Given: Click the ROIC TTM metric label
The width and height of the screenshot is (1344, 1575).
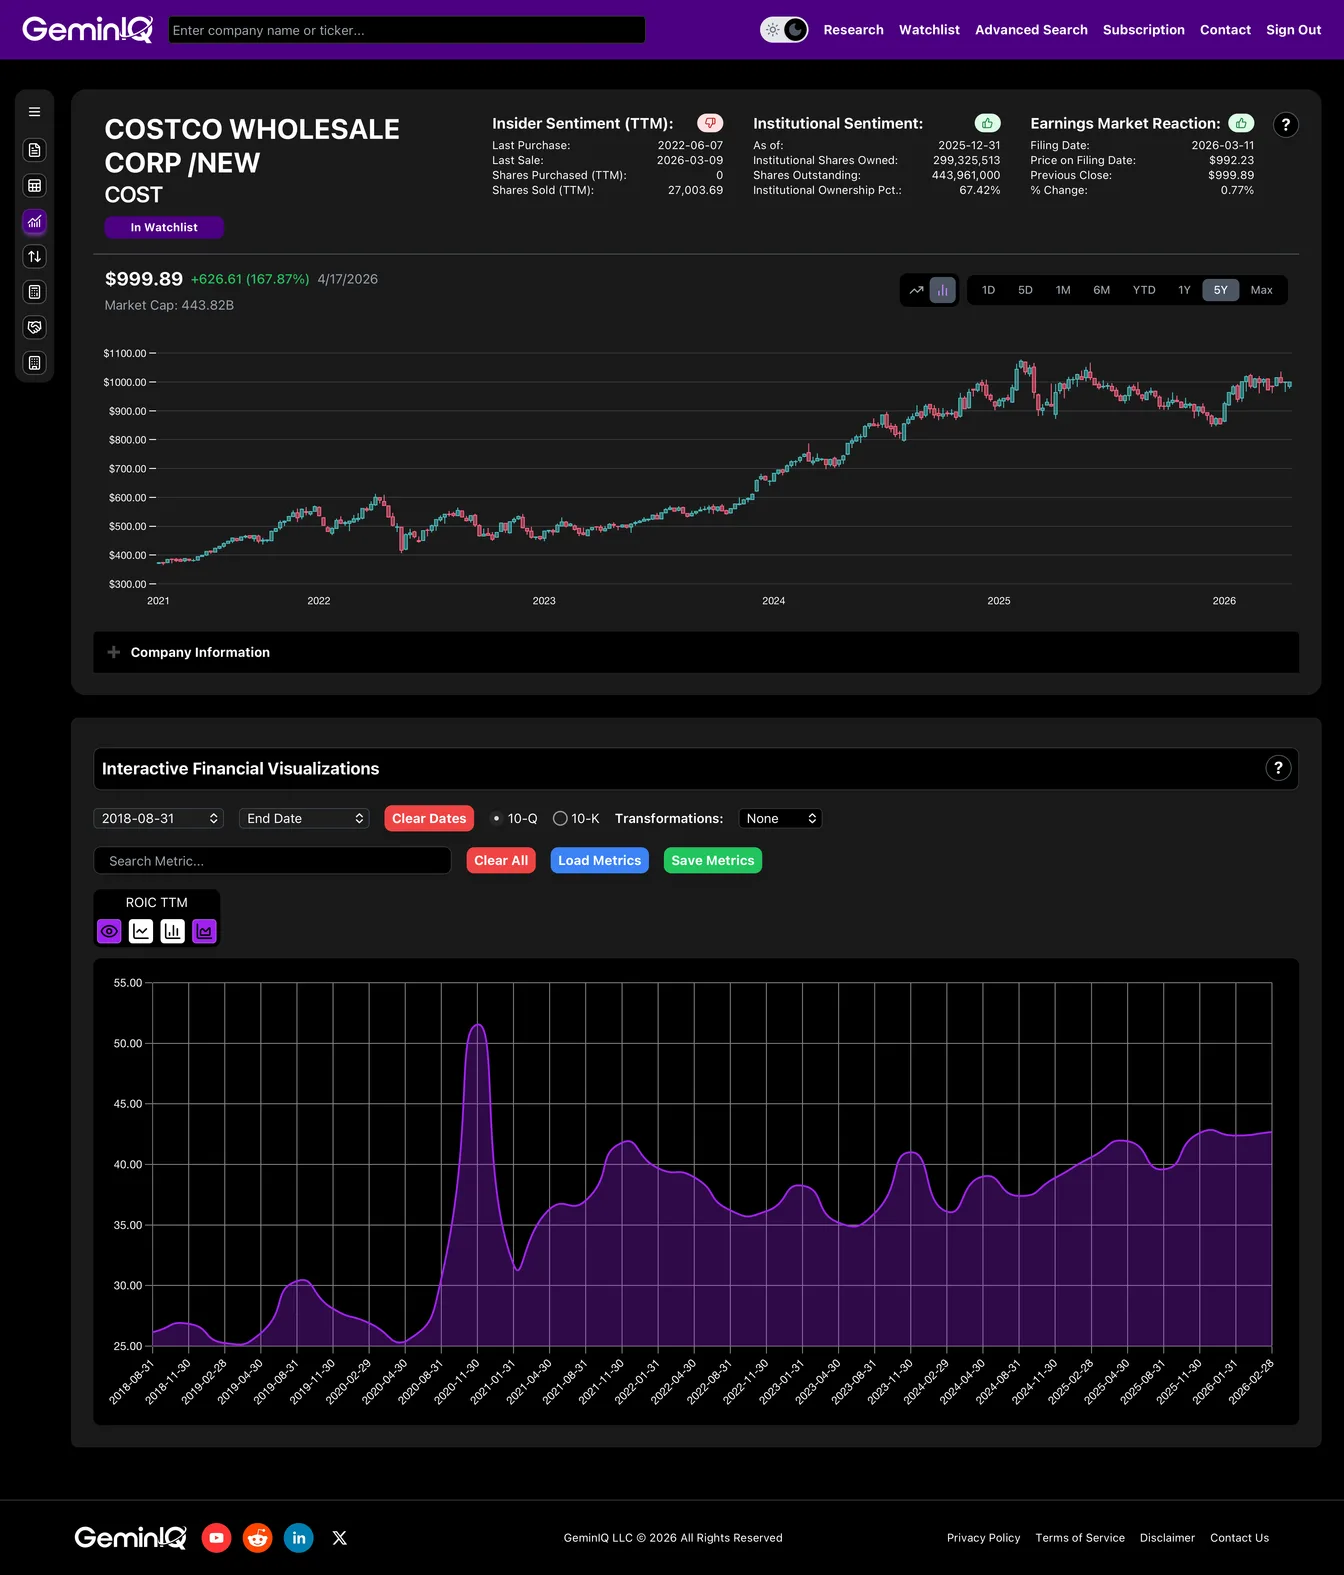Looking at the screenshot, I should click(x=156, y=902).
